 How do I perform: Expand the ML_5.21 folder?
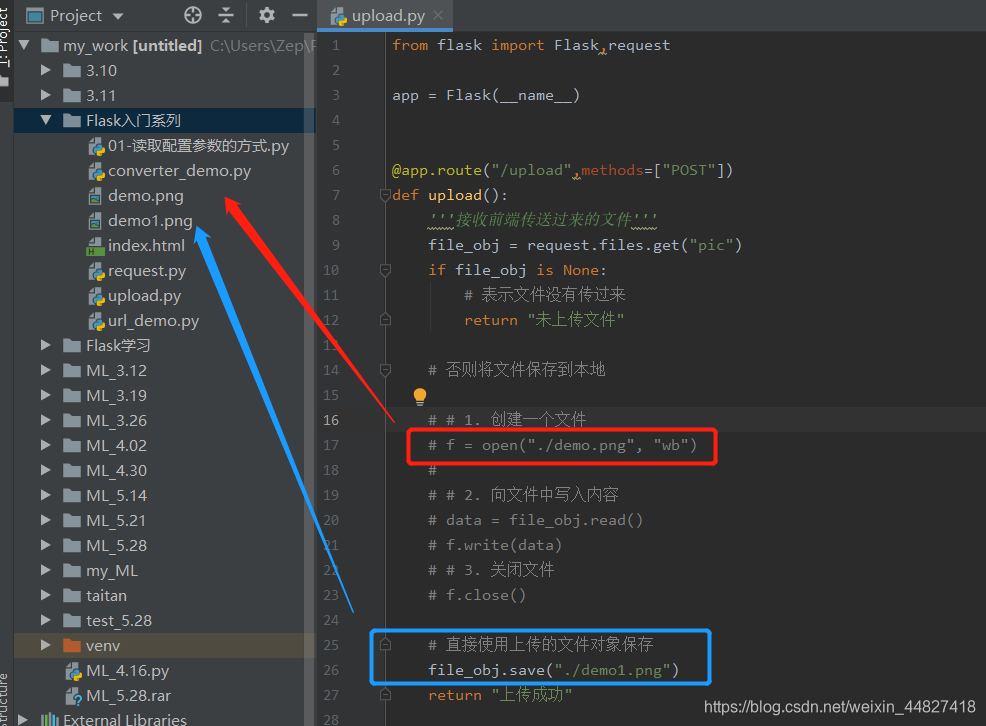(x=45, y=520)
